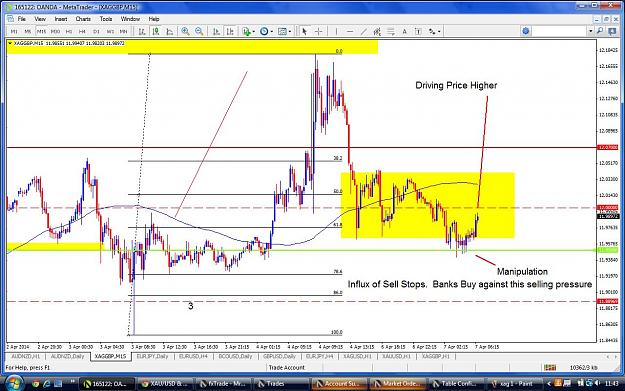Open the Window menu
The width and height of the screenshot is (625, 391).
(x=130, y=19)
